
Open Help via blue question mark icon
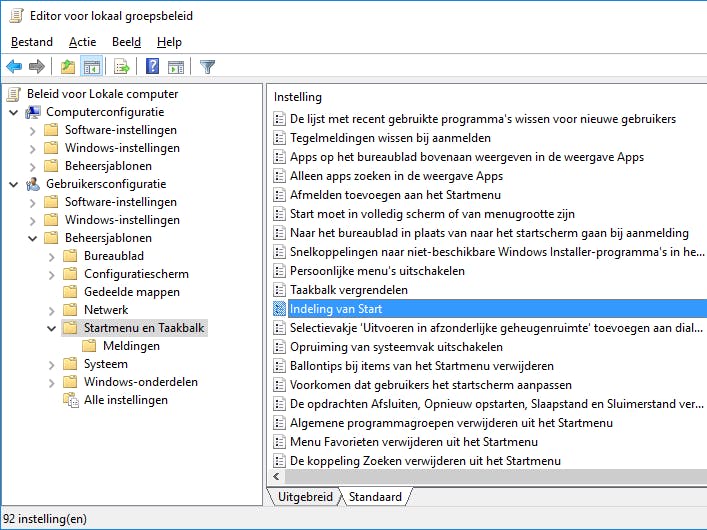pyautogui.click(x=152, y=67)
